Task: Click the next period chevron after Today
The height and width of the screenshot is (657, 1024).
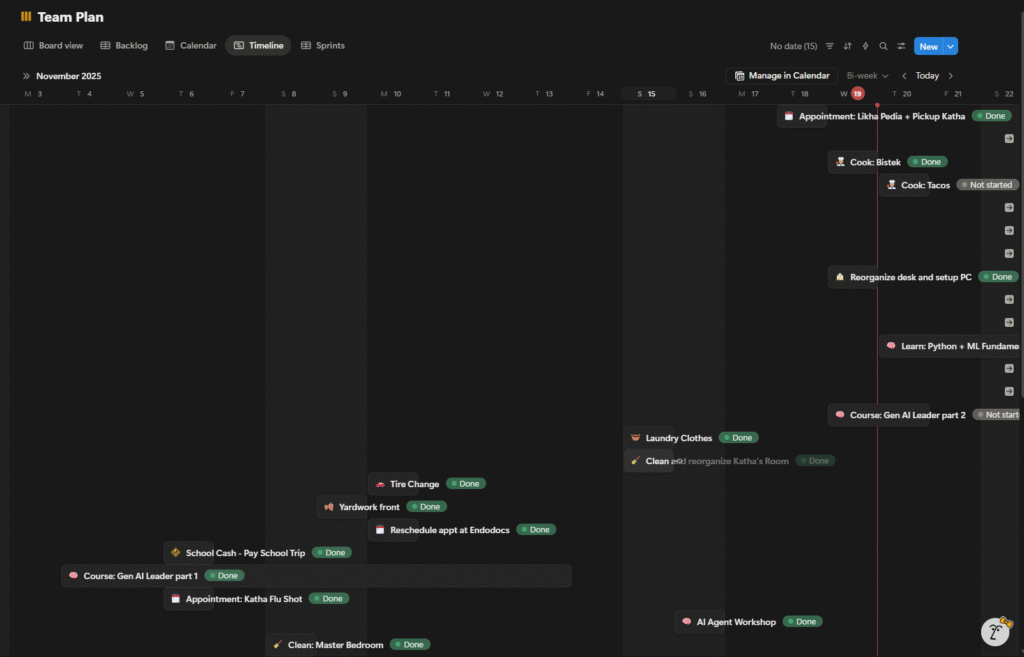Action: [x=952, y=75]
